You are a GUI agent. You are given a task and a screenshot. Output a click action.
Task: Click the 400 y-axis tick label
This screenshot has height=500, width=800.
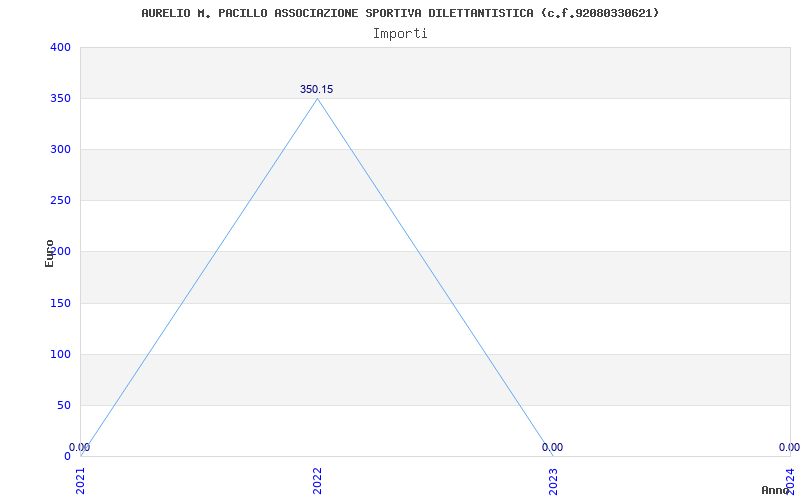[60, 47]
